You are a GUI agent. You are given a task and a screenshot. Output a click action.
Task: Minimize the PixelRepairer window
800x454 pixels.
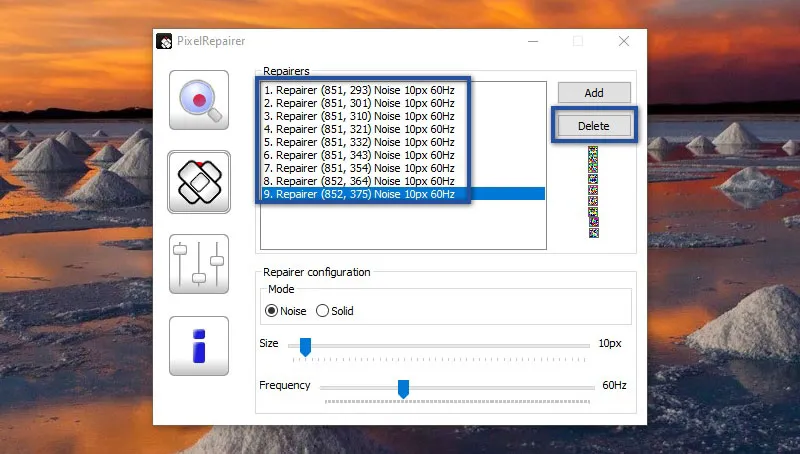tap(533, 41)
